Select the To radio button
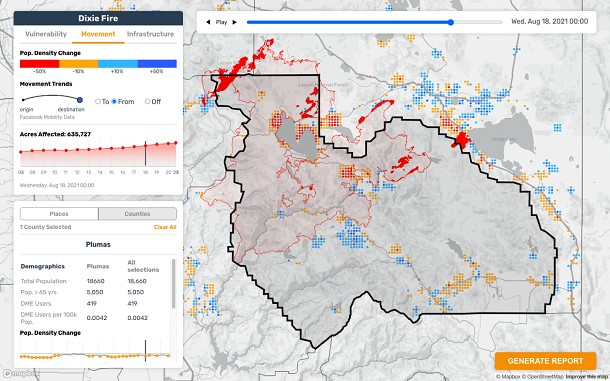This screenshot has width=610, height=381. [x=98, y=101]
